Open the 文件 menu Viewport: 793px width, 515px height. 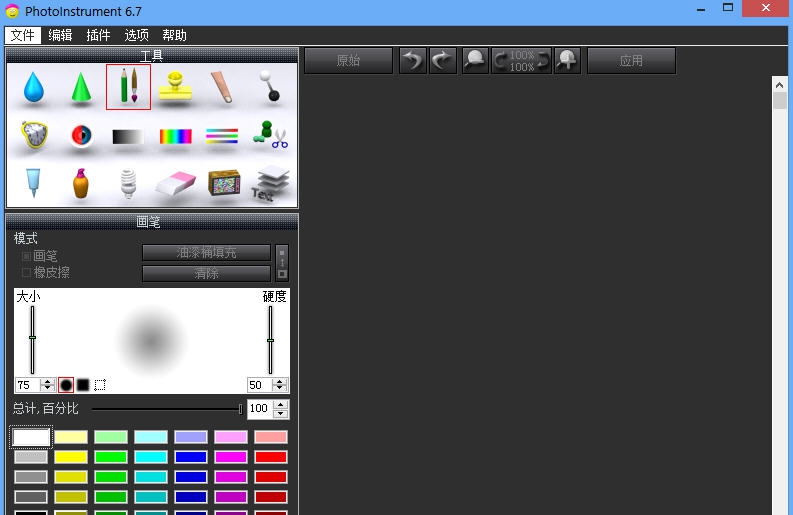23,35
